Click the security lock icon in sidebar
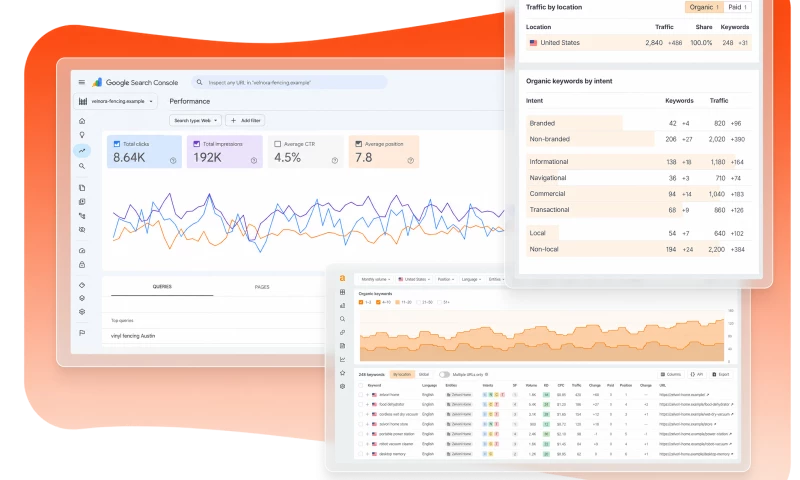Screen dimensions: 800x480 (x=82, y=265)
